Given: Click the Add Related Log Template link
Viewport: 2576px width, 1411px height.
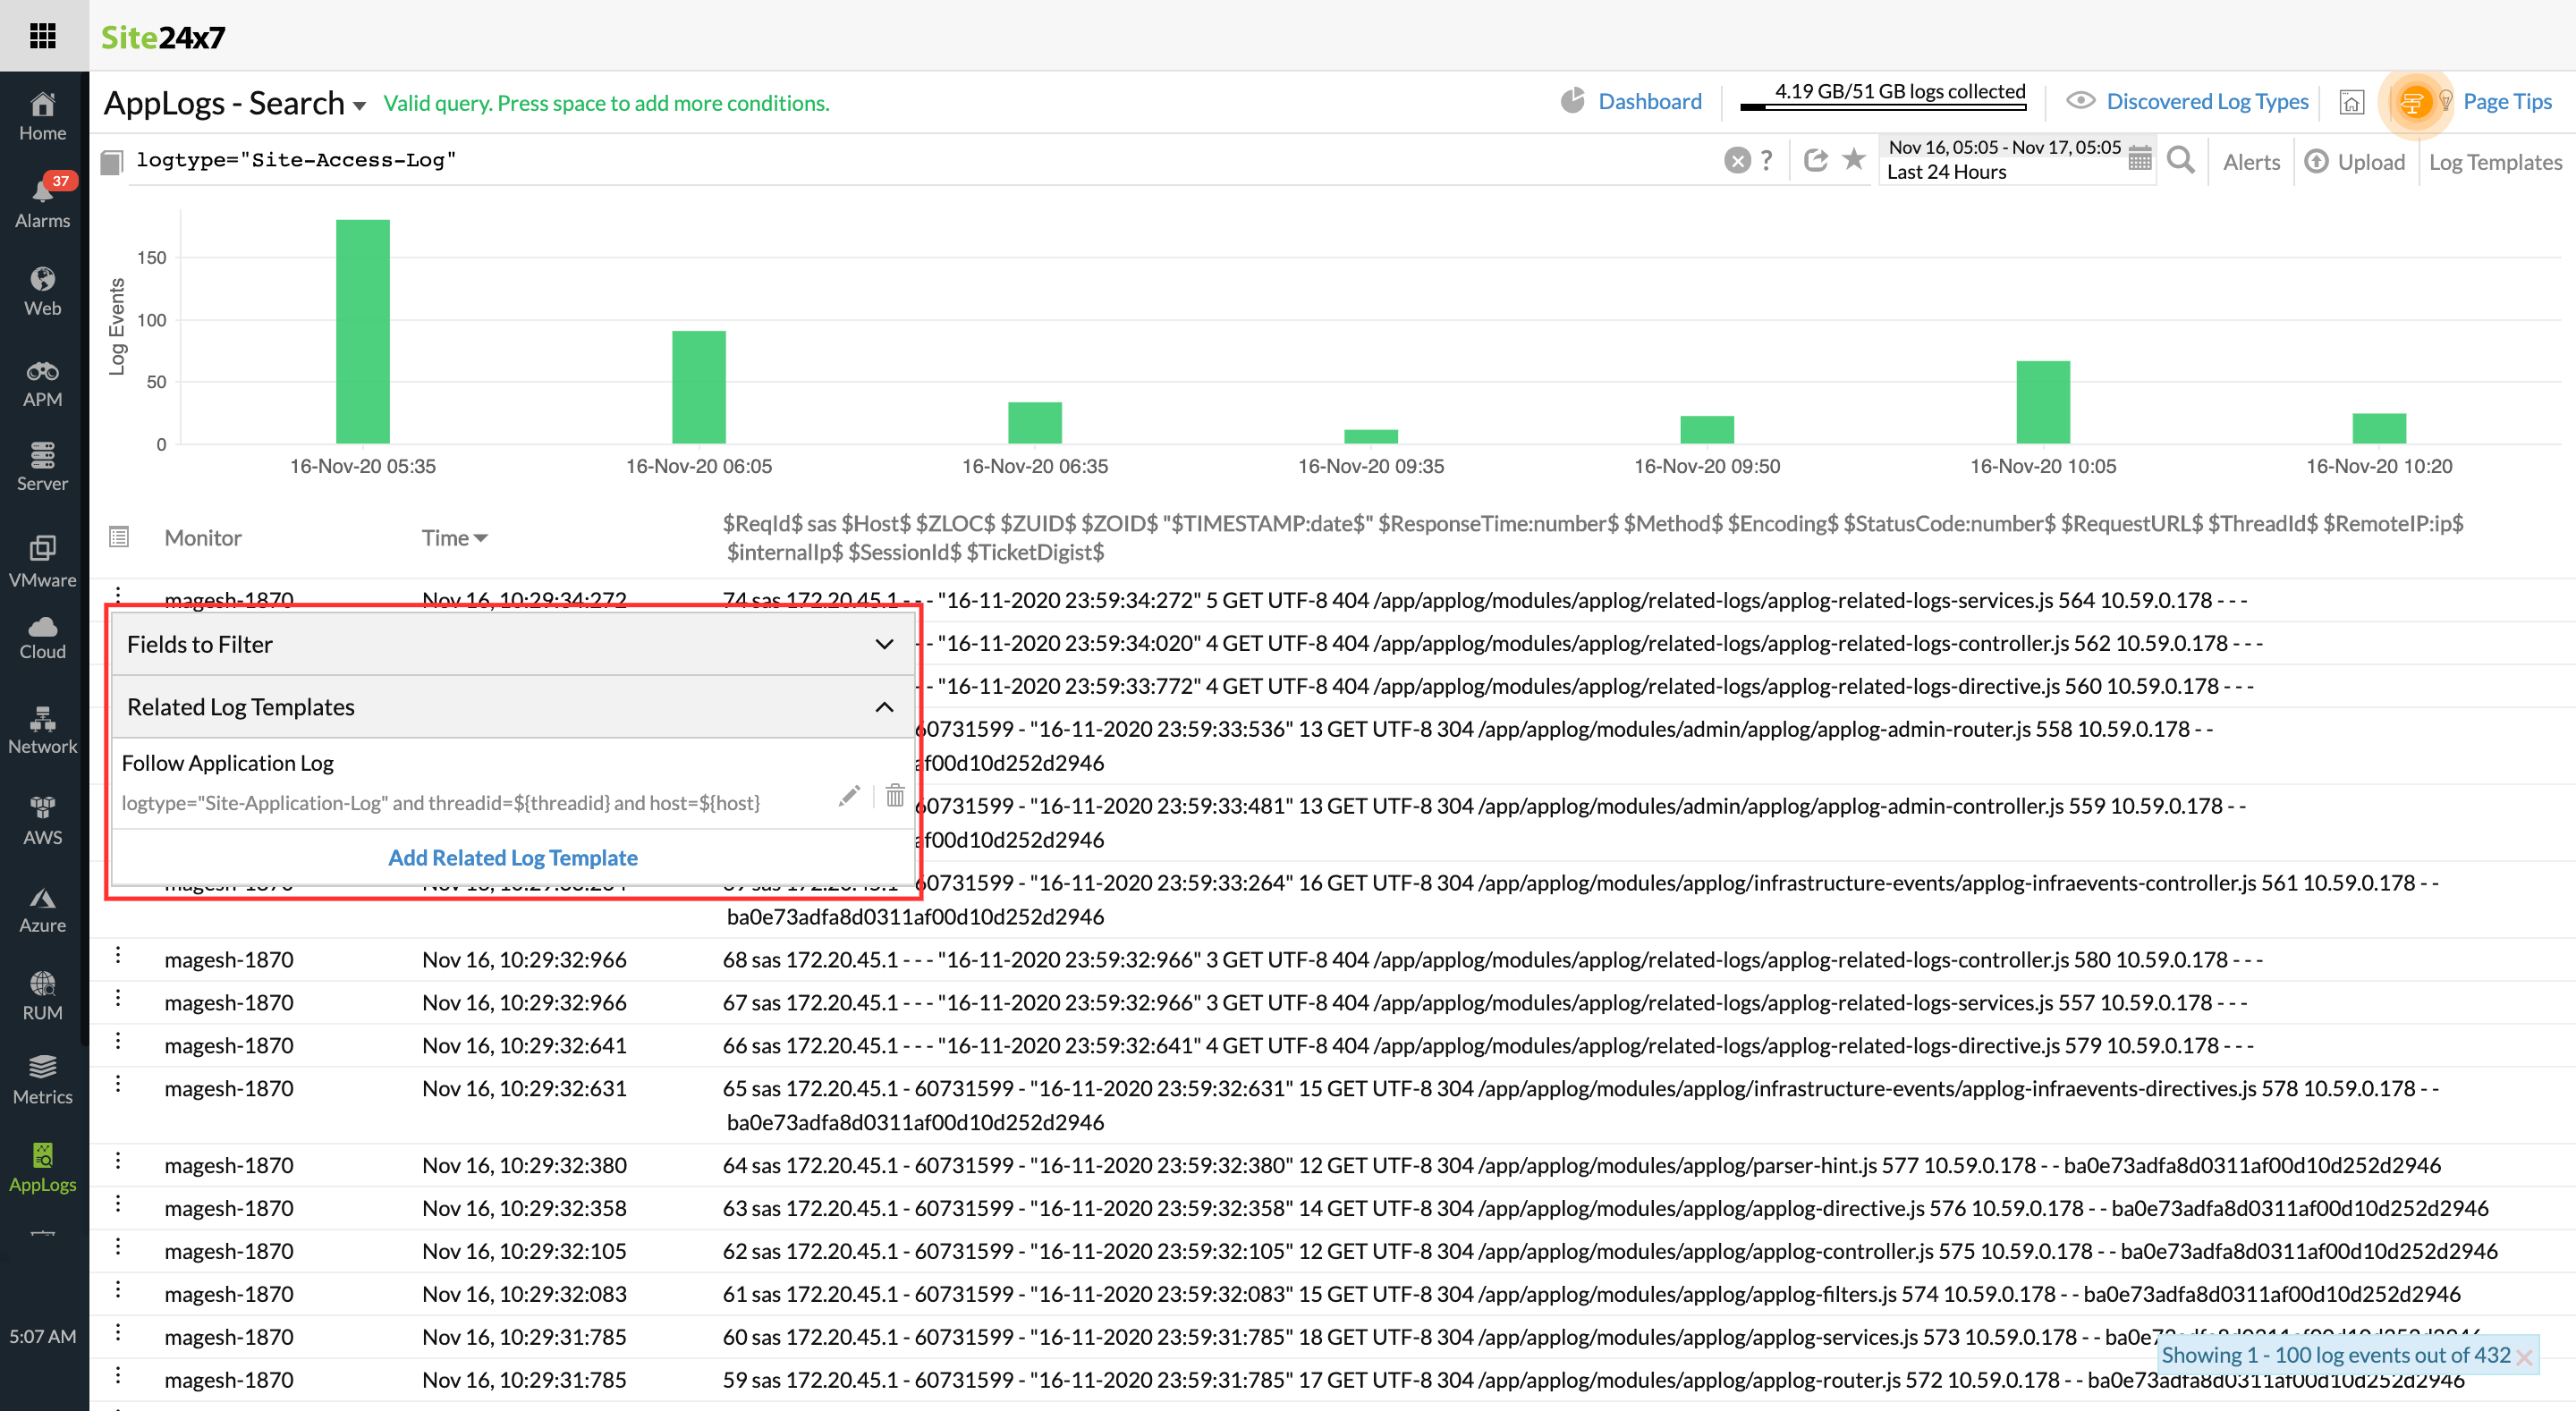Looking at the screenshot, I should pyautogui.click(x=512, y=857).
